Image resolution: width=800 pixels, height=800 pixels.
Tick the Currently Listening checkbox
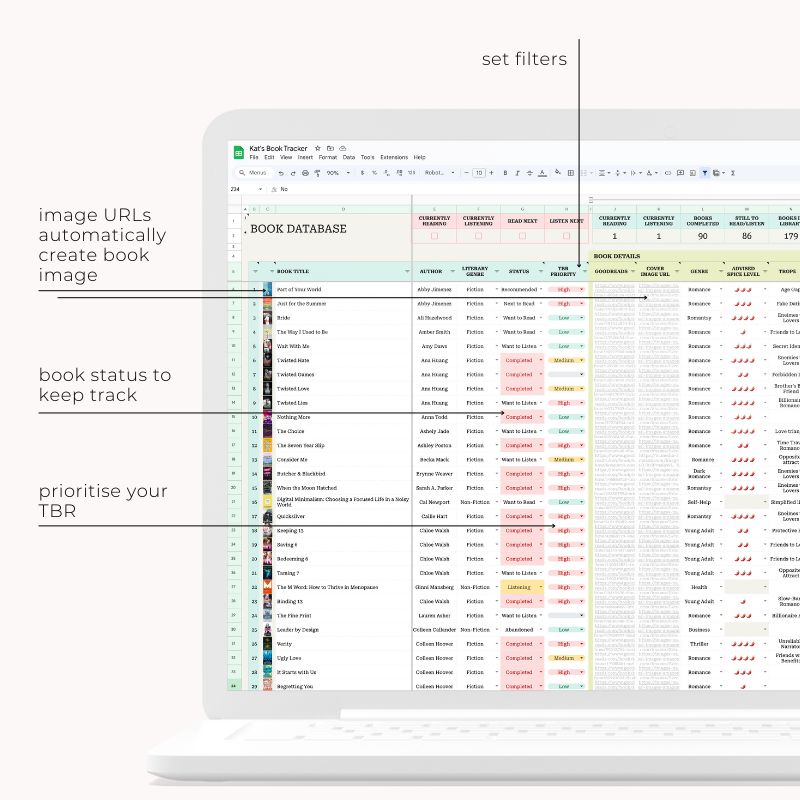[x=478, y=236]
